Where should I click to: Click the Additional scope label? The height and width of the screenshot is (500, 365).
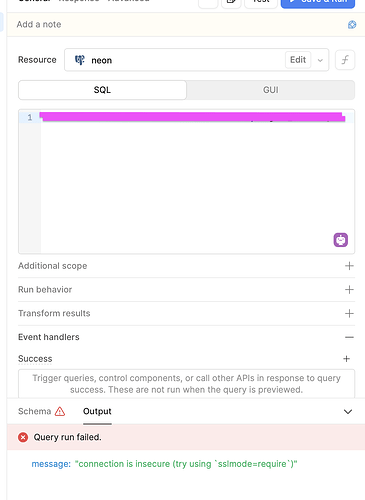click(52, 266)
